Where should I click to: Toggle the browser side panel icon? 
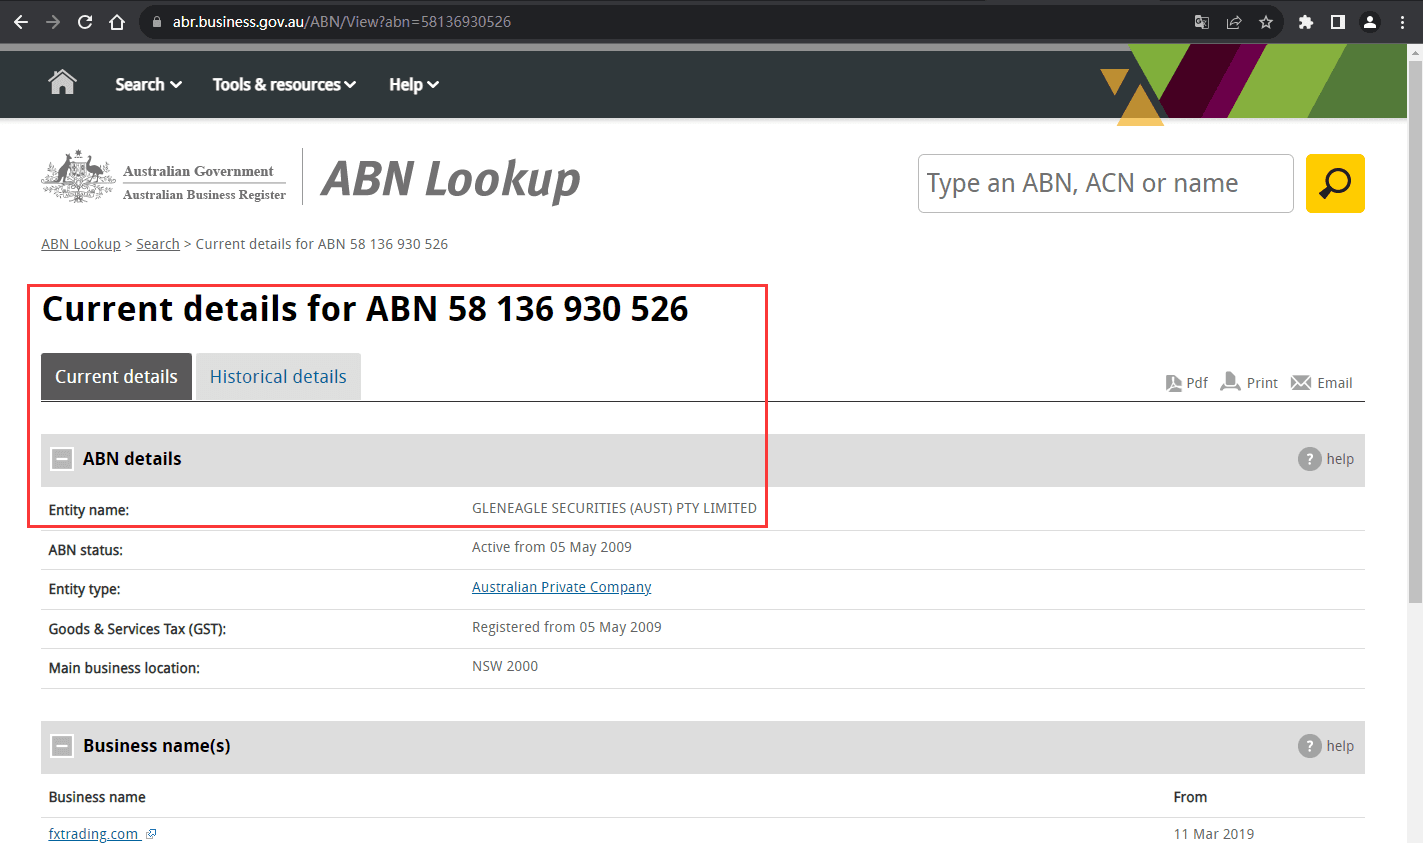coord(1338,22)
